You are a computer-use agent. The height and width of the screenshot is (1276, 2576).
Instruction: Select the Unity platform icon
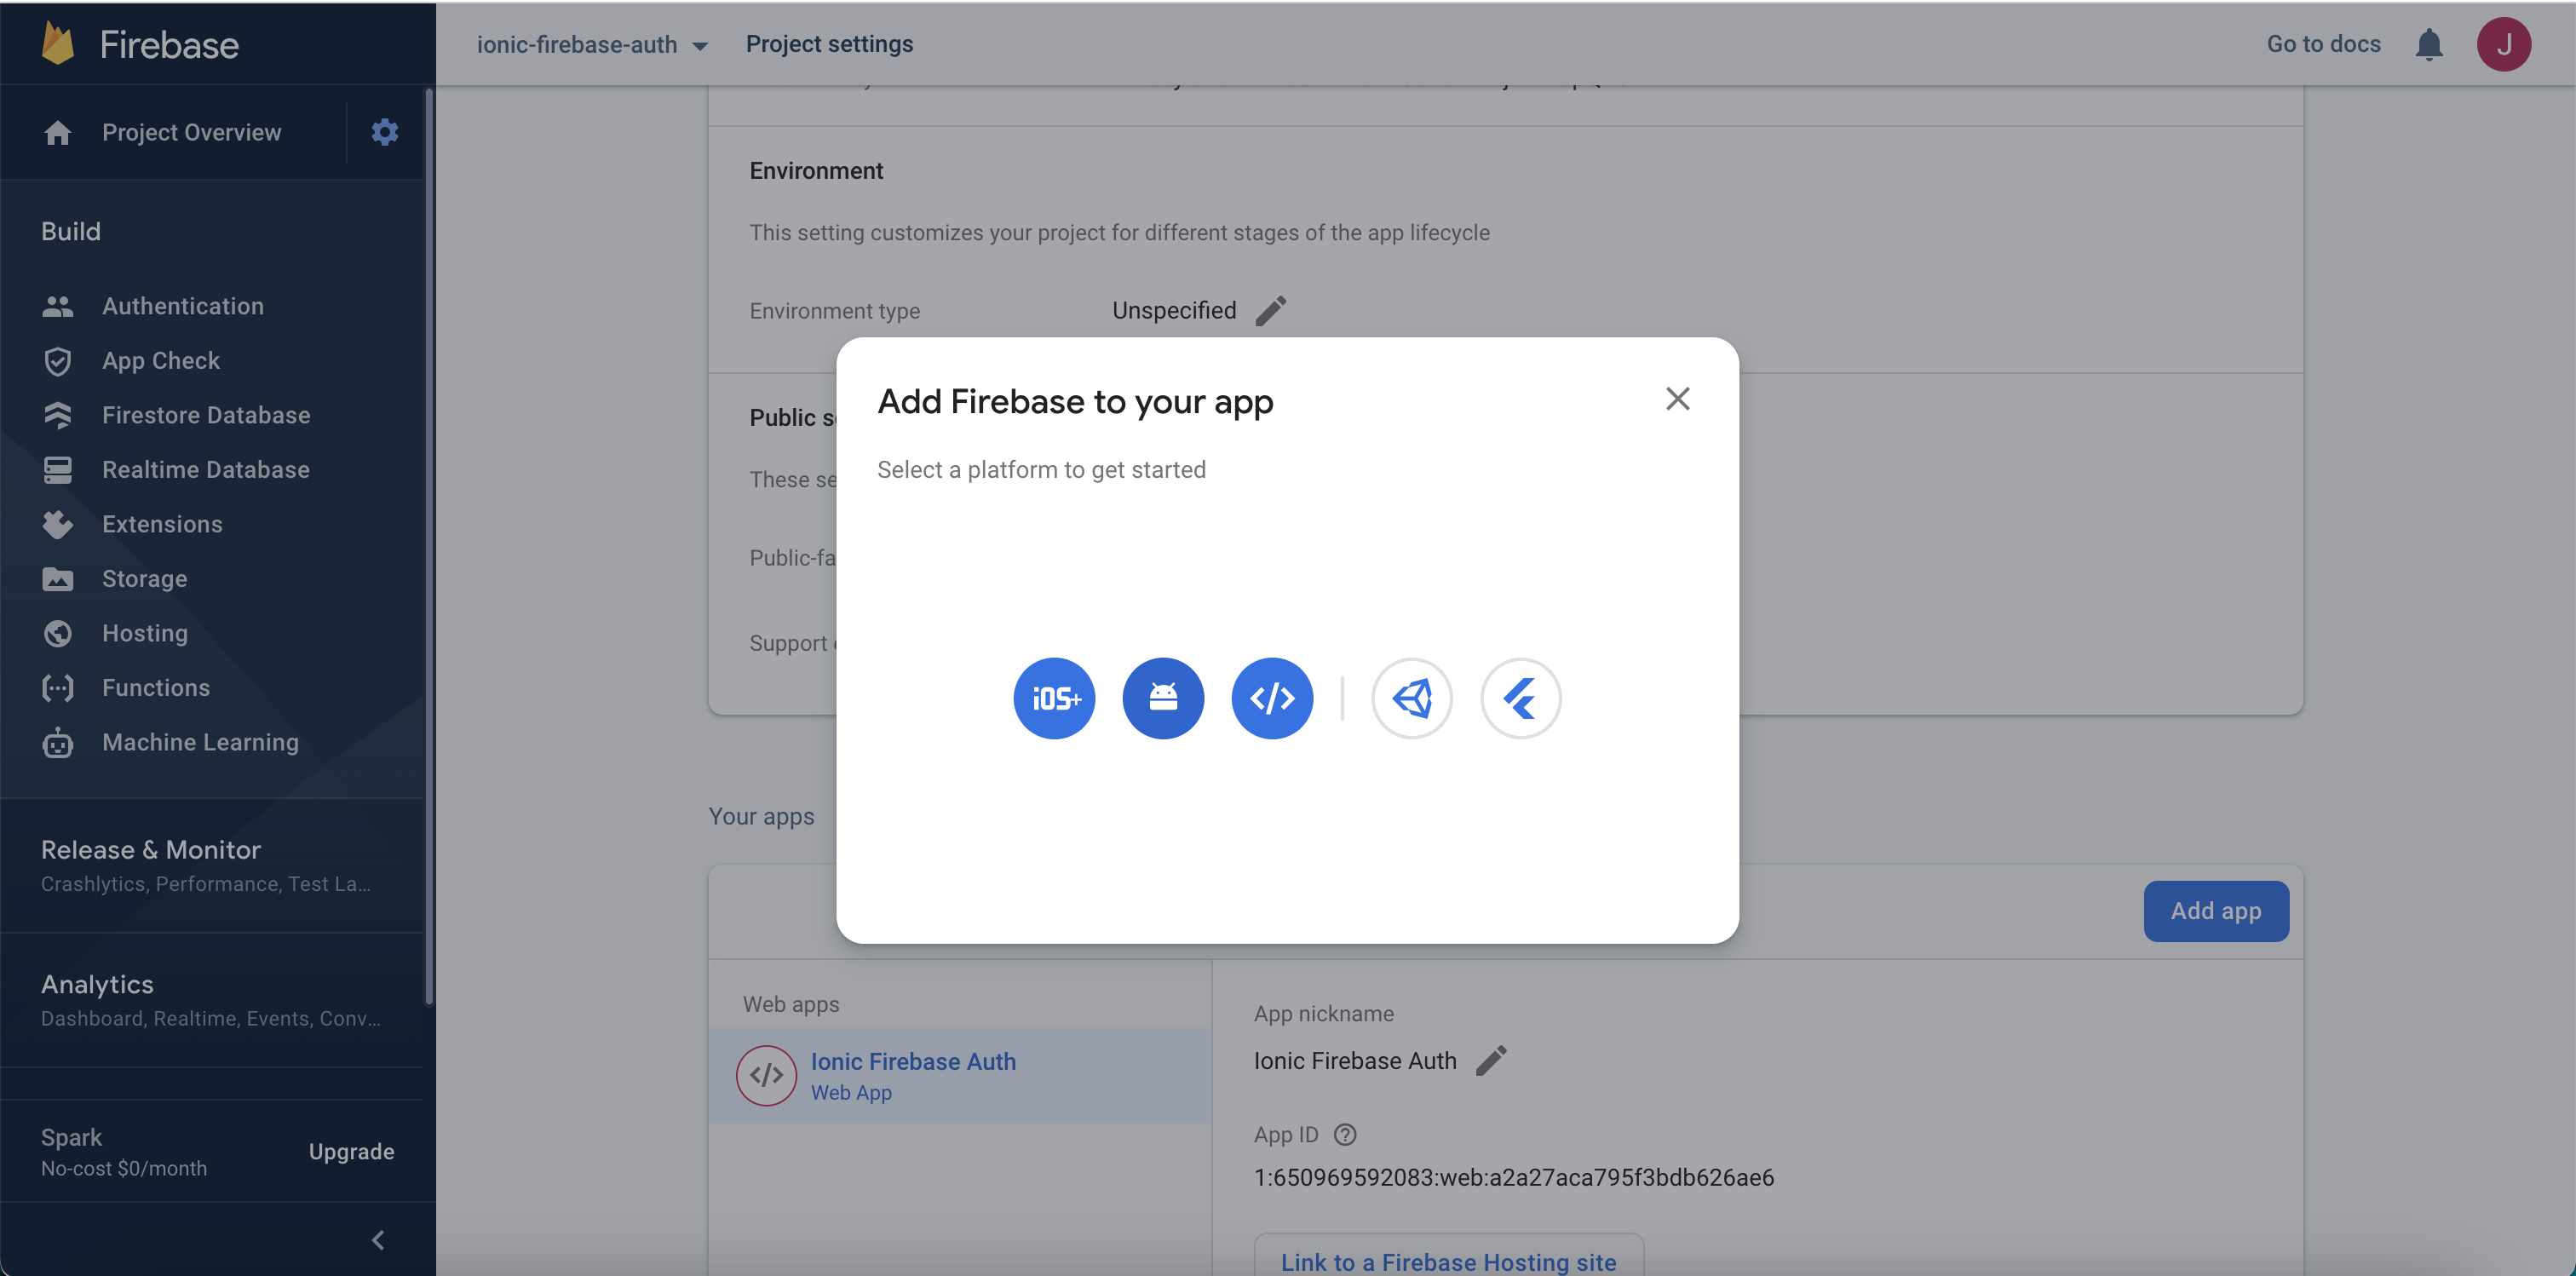1412,698
